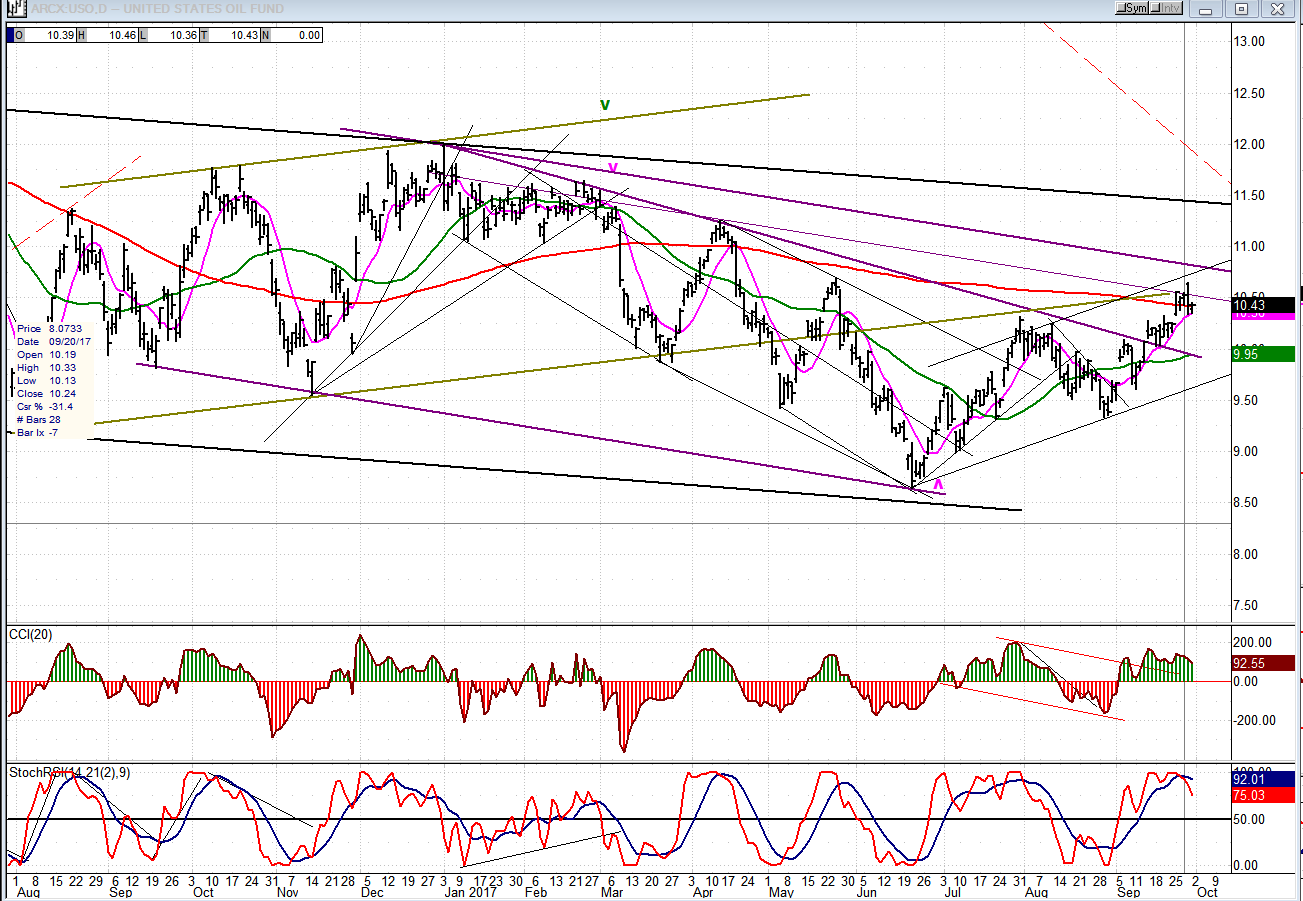Screen dimensions: 1303x901
Task: Maximize the USO chart window
Action: 1241,9
